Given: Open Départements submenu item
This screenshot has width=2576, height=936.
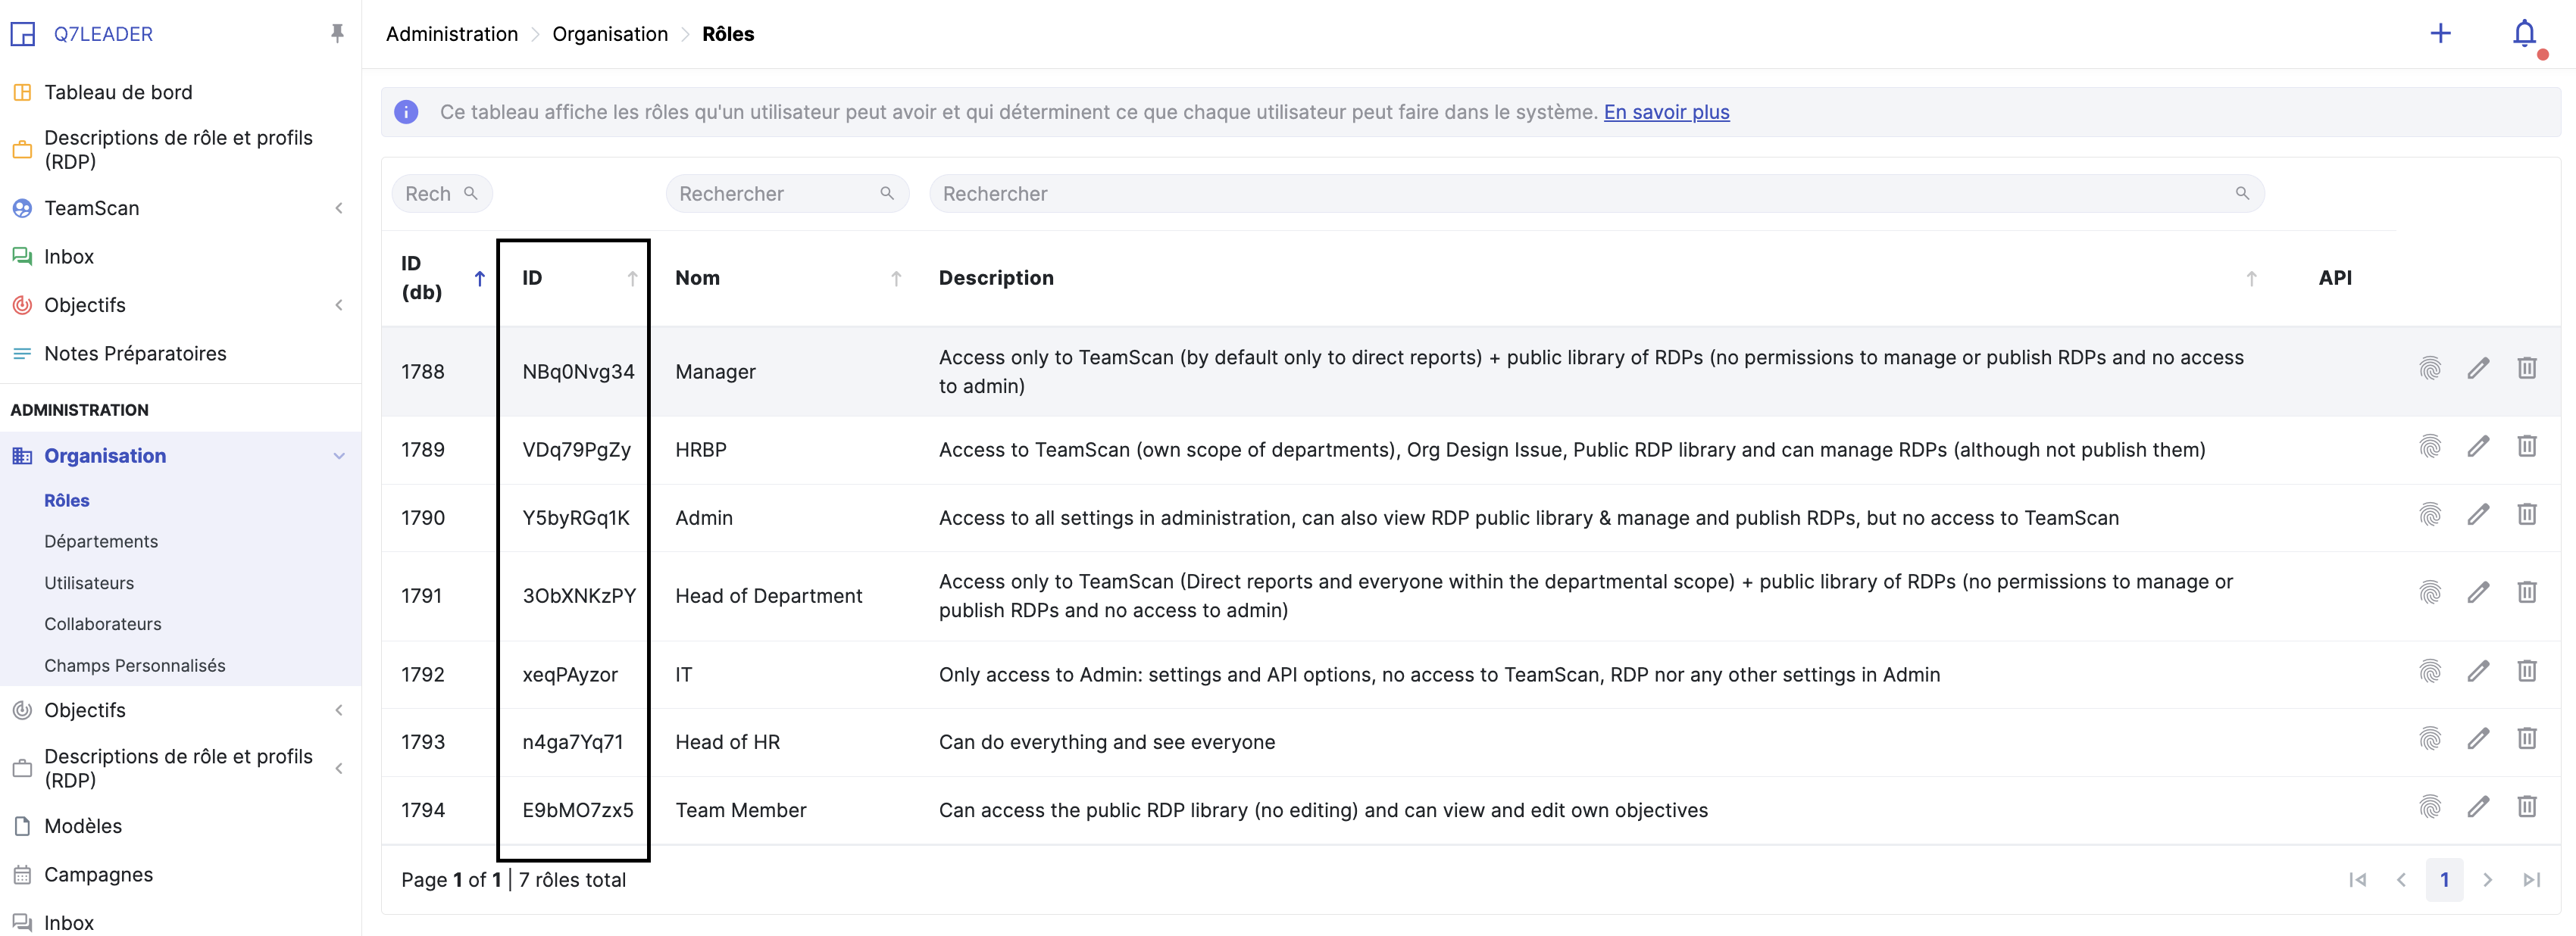Looking at the screenshot, I should coord(101,541).
